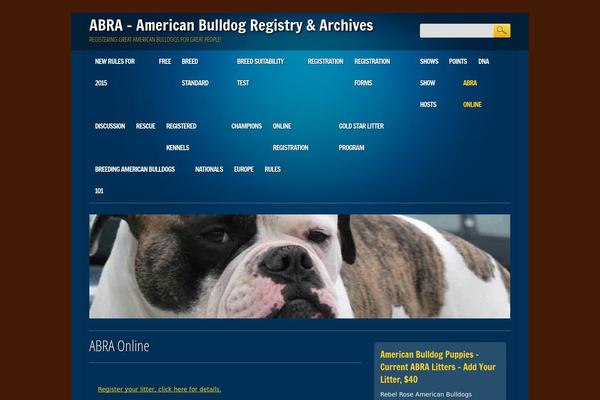Screen dimensions: 600x400
Task: Open Breeding American Bulldogs 101 menu item
Action: [135, 180]
